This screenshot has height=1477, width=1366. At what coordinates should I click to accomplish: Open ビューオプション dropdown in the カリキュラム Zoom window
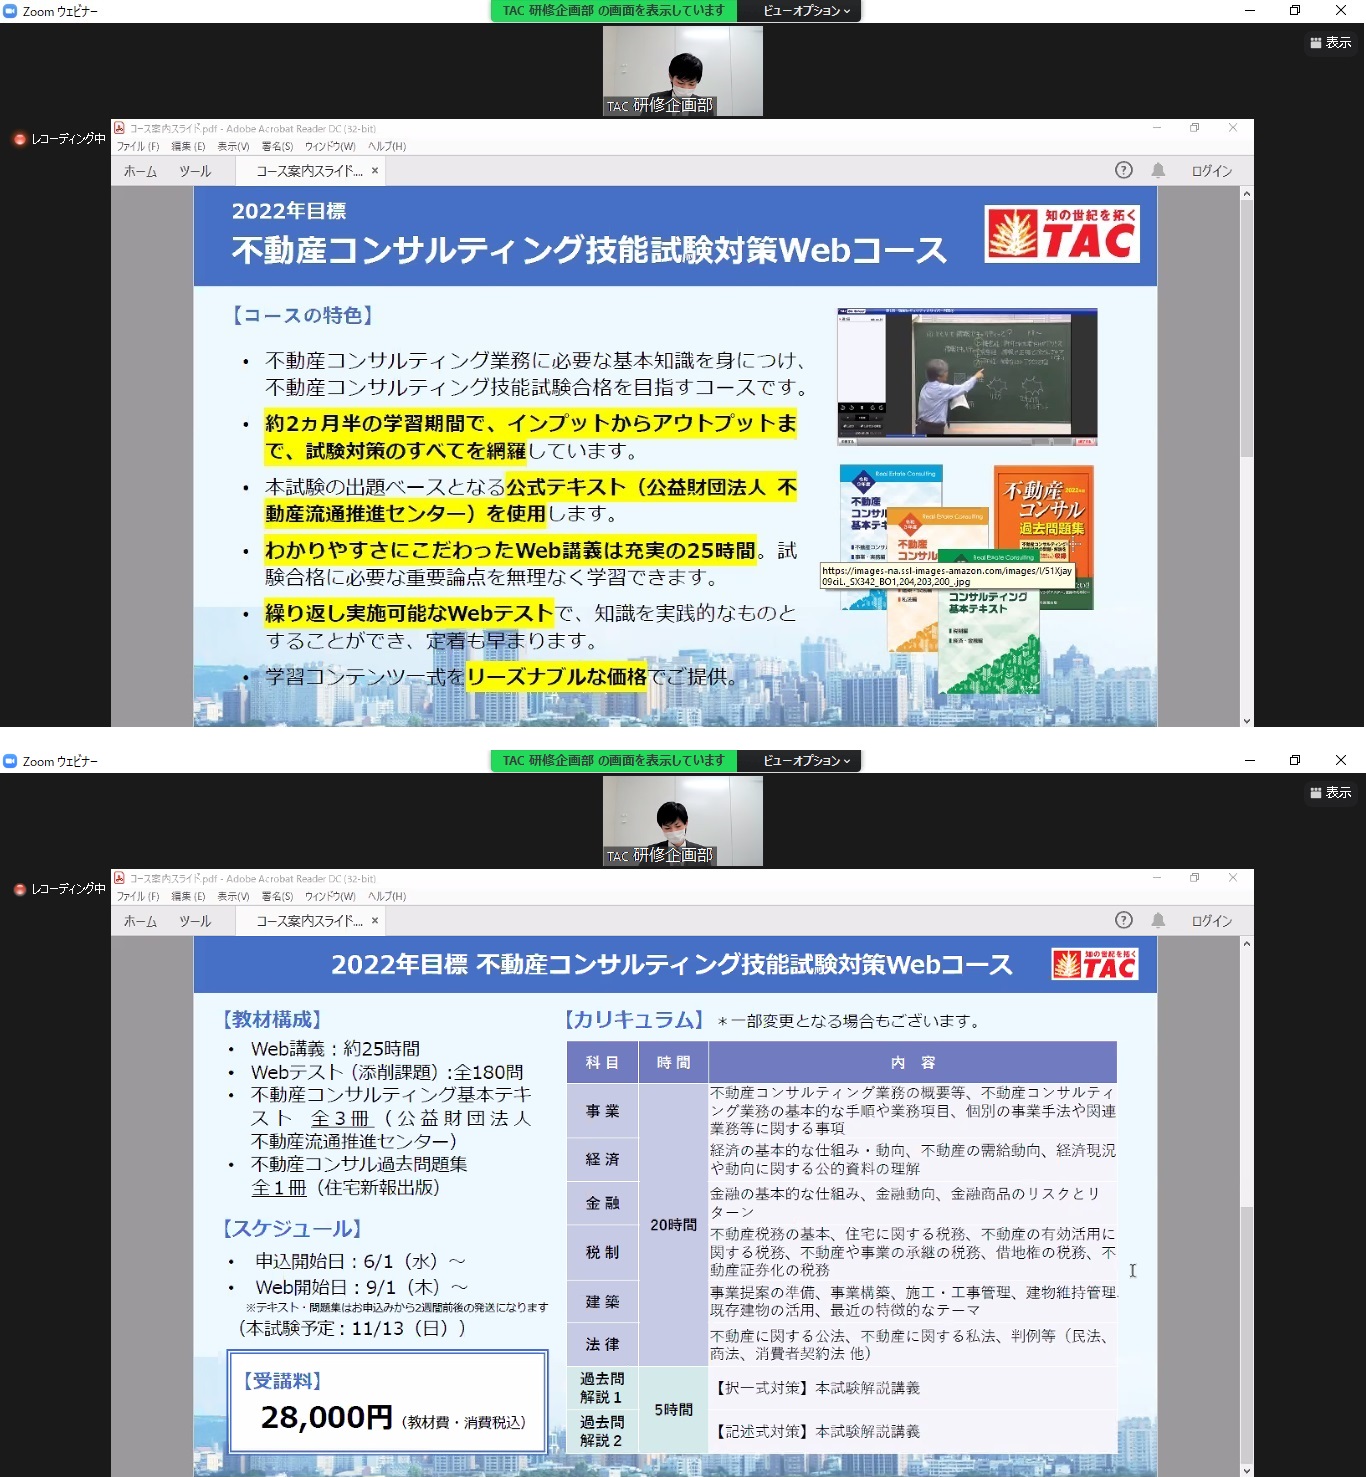806,761
